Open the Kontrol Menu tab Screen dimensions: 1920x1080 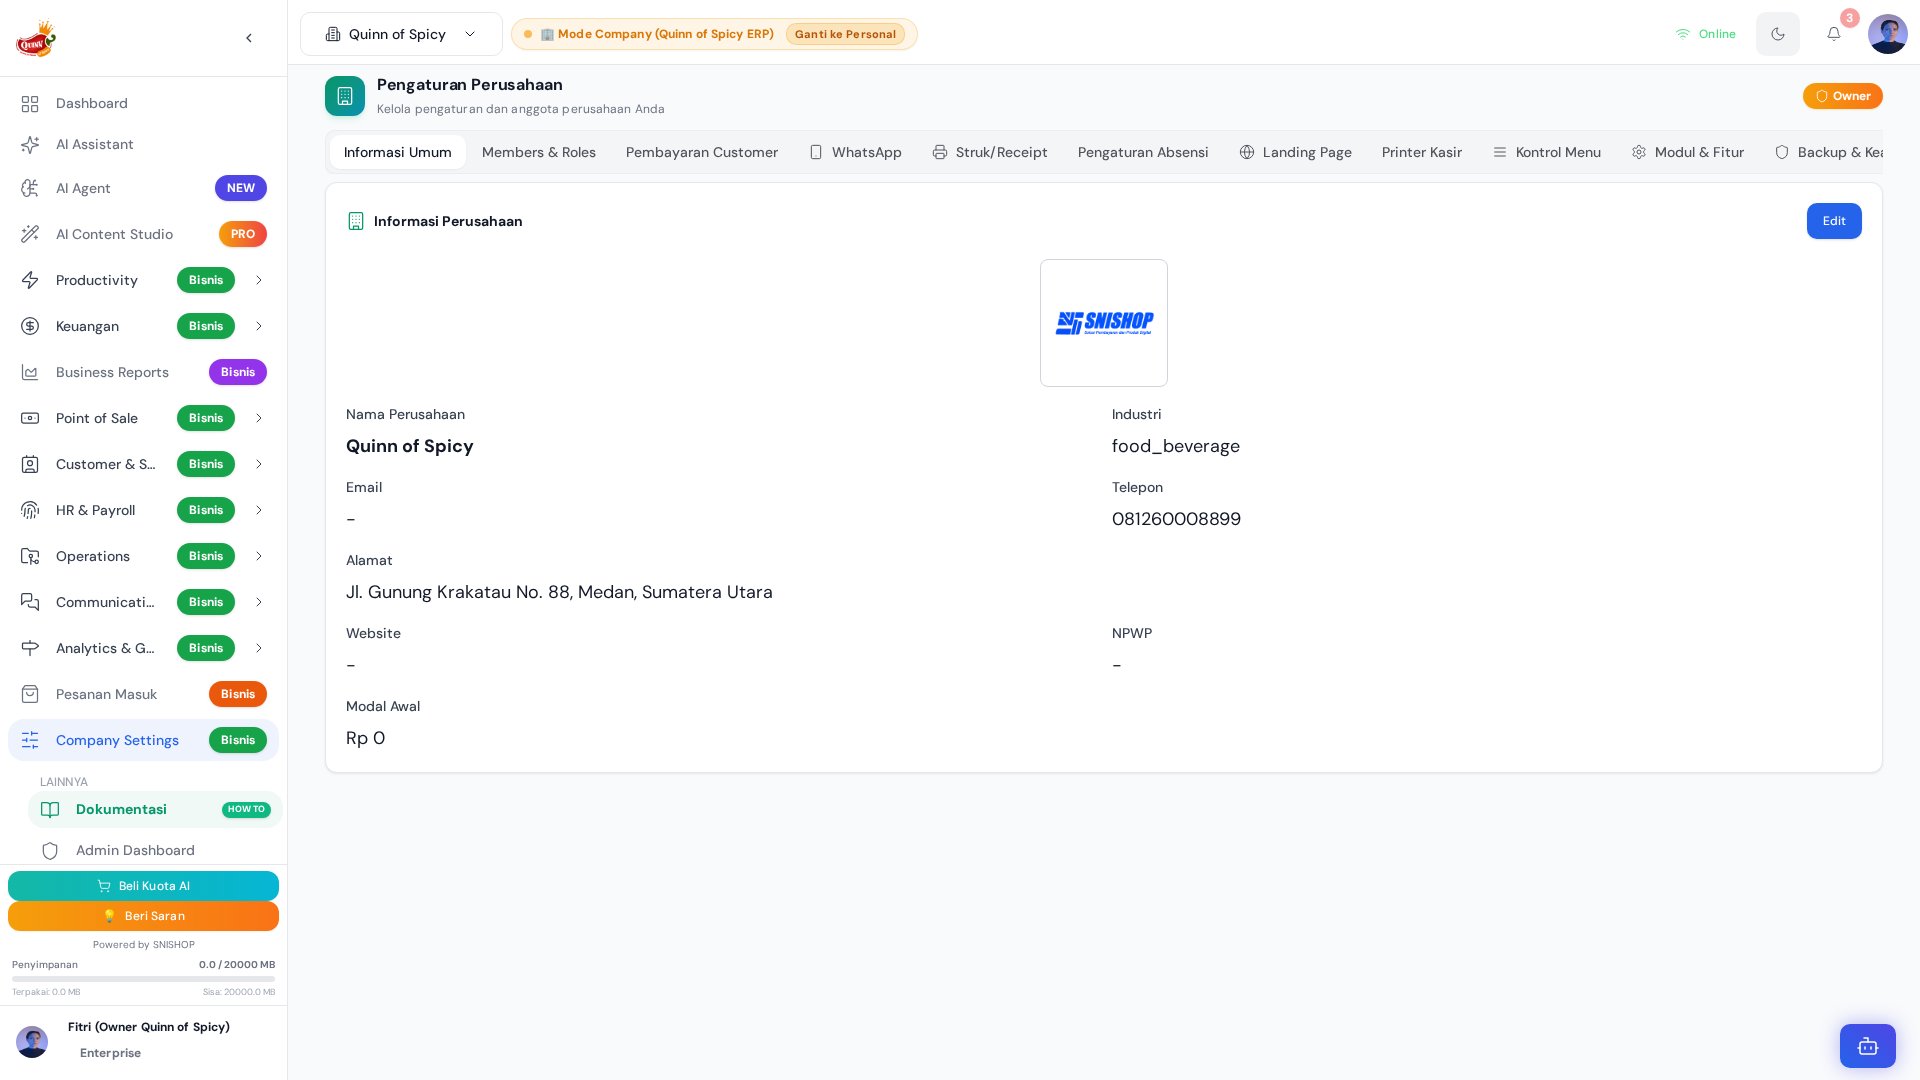coord(1546,152)
